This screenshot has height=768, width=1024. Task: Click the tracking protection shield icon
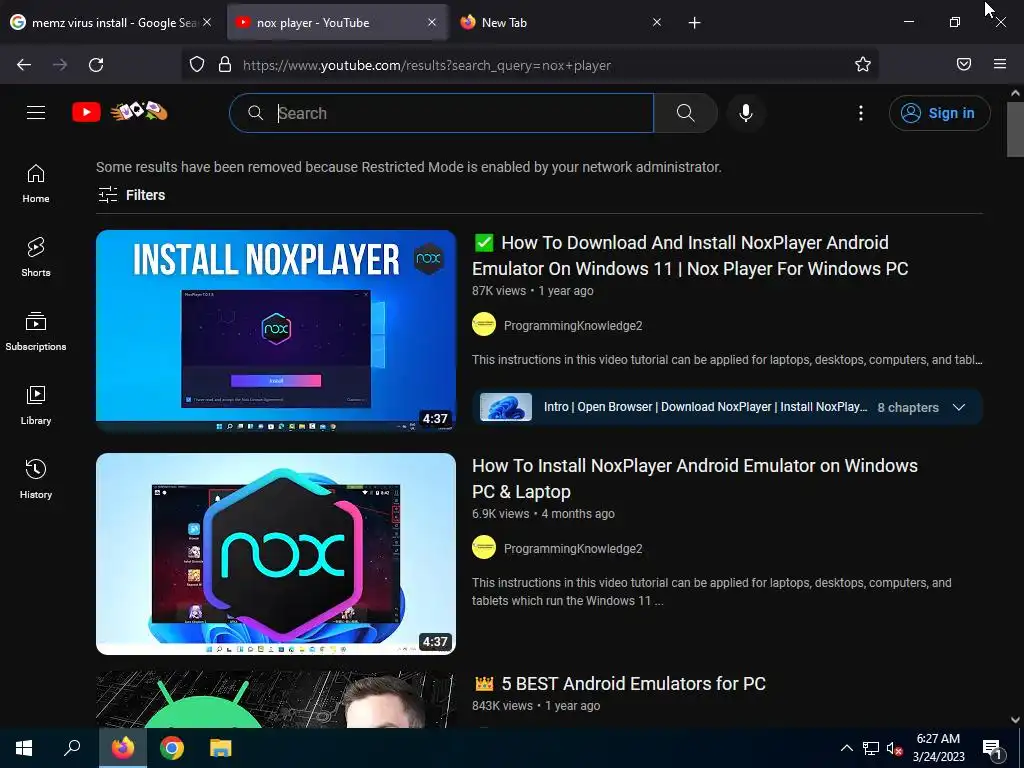click(x=197, y=65)
